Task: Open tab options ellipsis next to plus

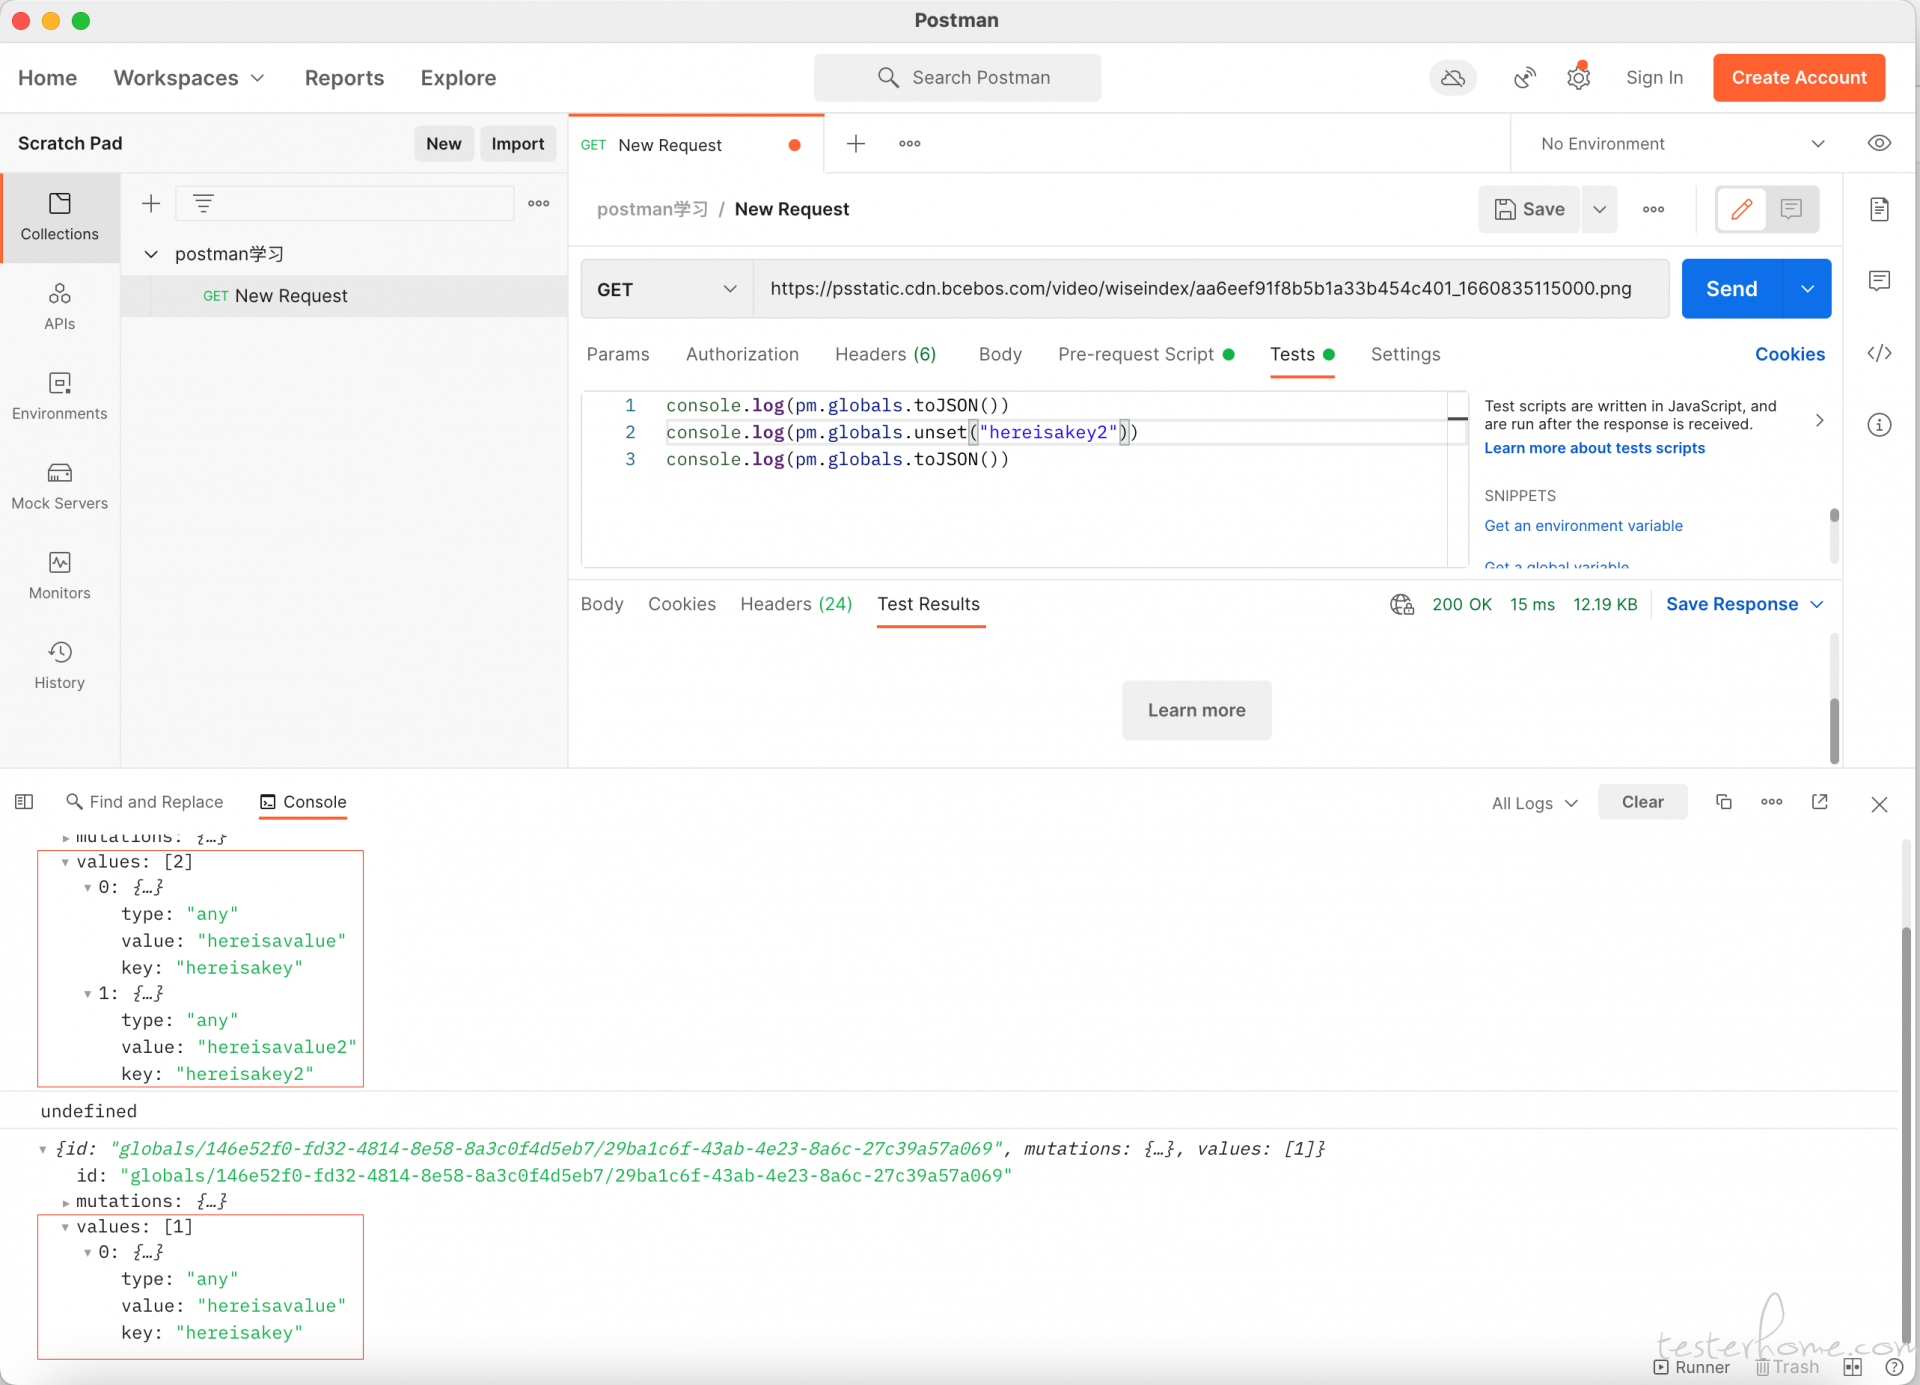Action: [910, 144]
